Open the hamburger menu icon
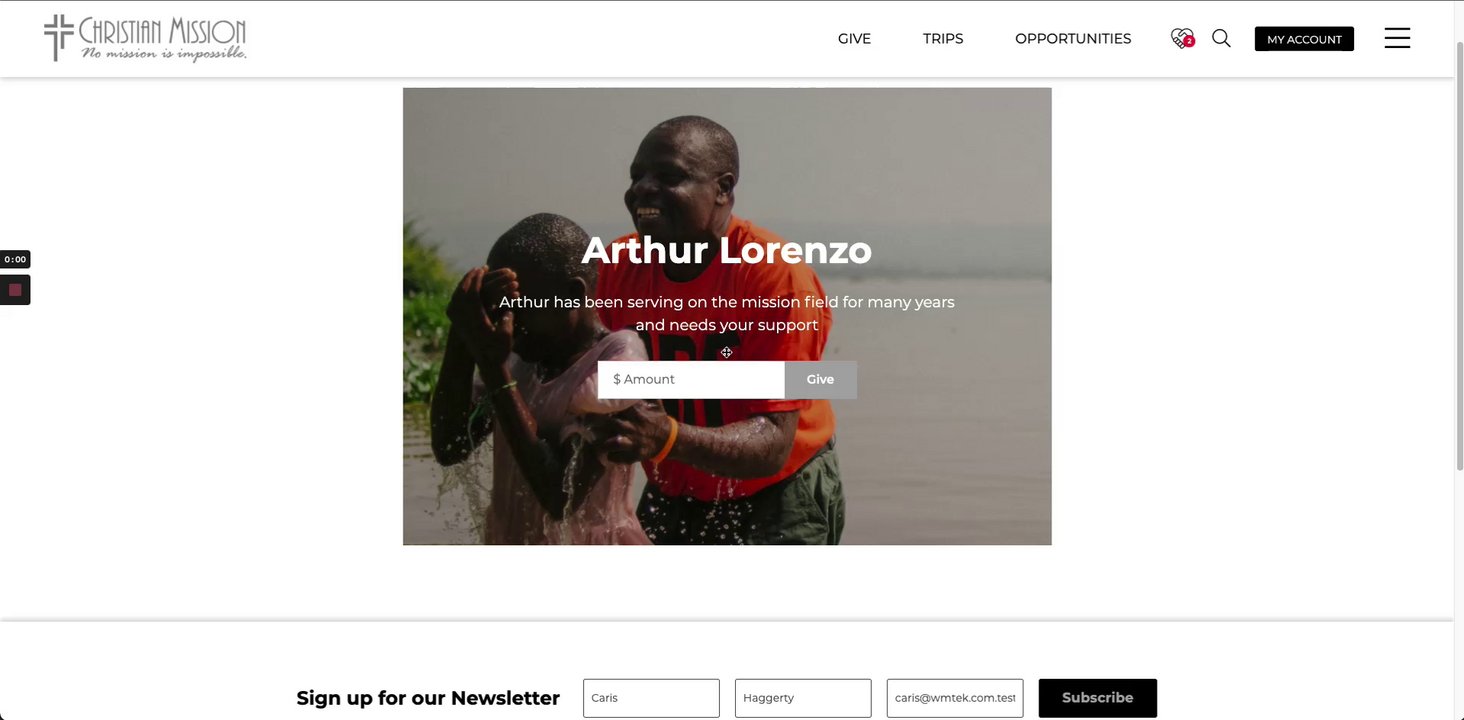Viewport: 1464px width, 720px height. 1397,38
